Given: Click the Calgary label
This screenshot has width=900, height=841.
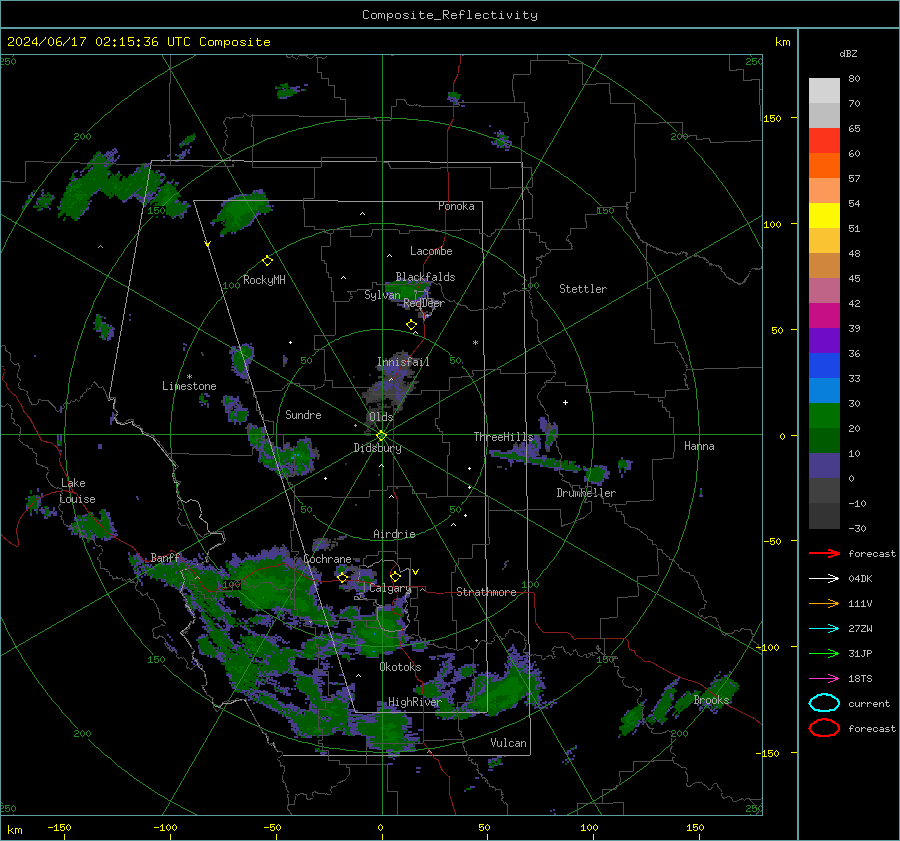Looking at the screenshot, I should coord(390,588).
